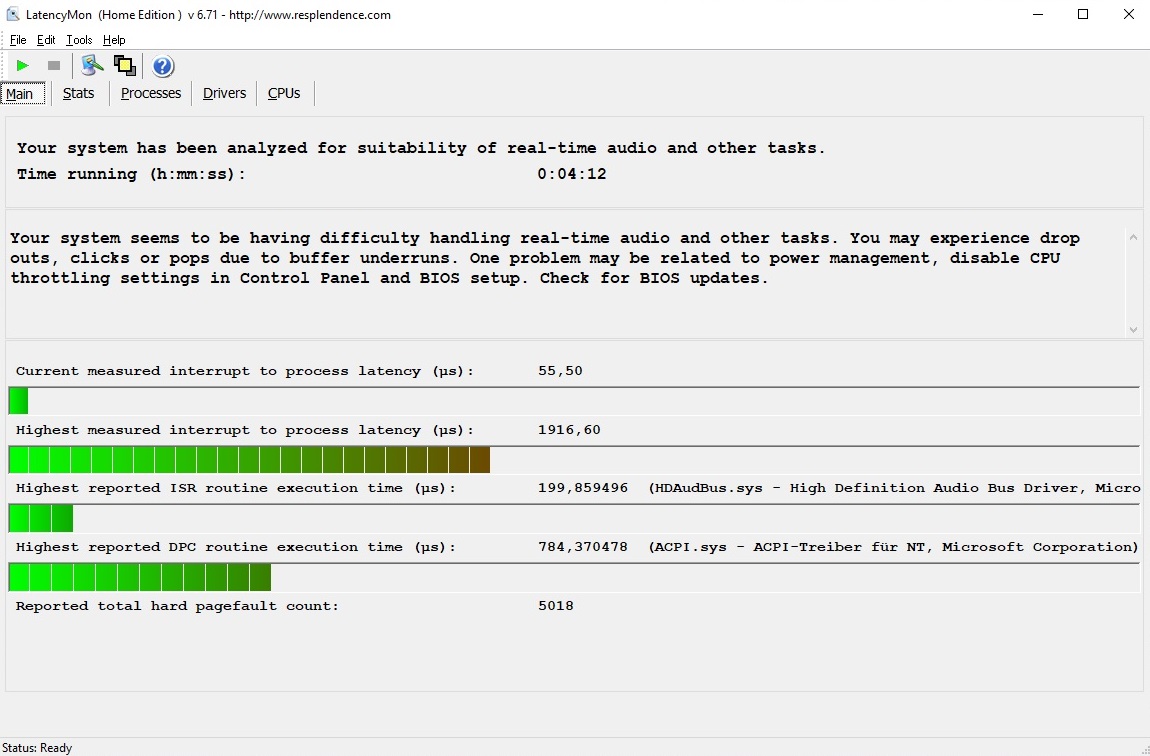Maximize the LatencyMon window

click(x=1083, y=15)
